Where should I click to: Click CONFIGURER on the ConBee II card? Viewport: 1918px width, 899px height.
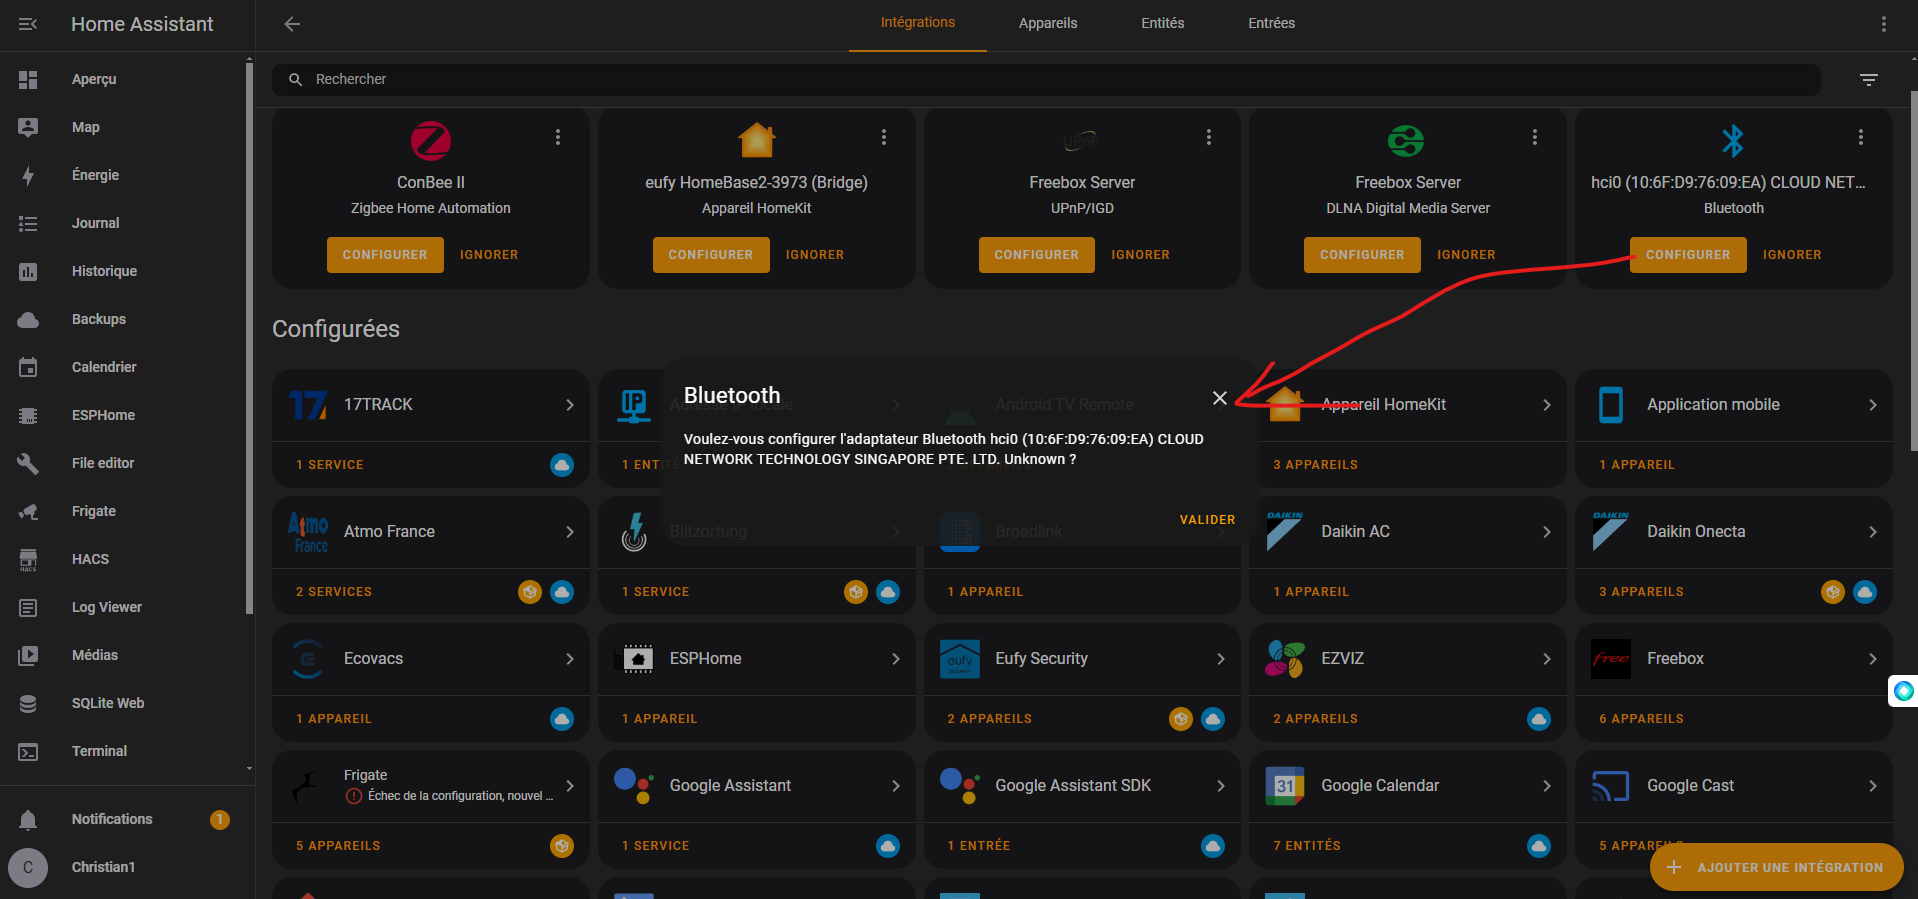point(385,255)
